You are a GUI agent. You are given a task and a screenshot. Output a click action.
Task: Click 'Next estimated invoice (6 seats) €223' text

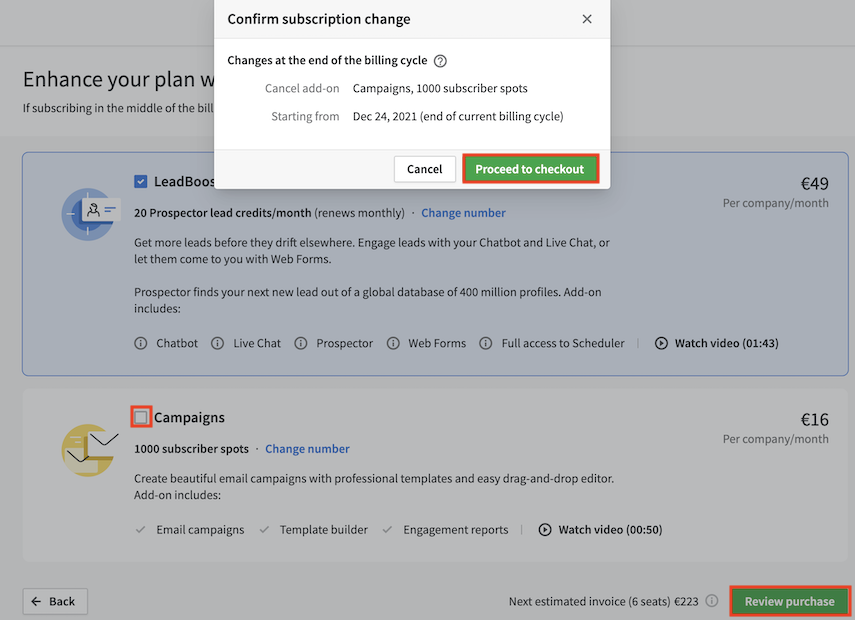[604, 601]
